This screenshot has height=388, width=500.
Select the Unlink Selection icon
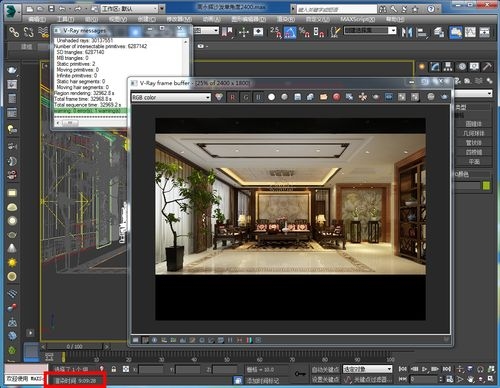click(28, 32)
